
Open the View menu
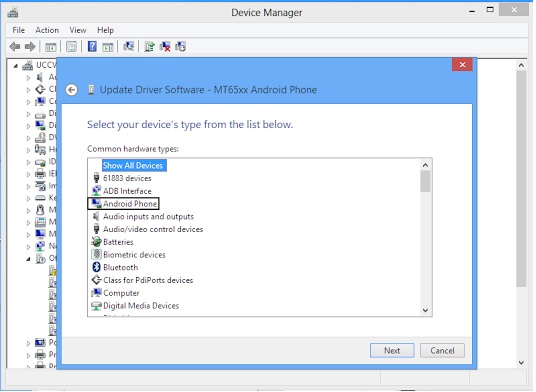[78, 30]
